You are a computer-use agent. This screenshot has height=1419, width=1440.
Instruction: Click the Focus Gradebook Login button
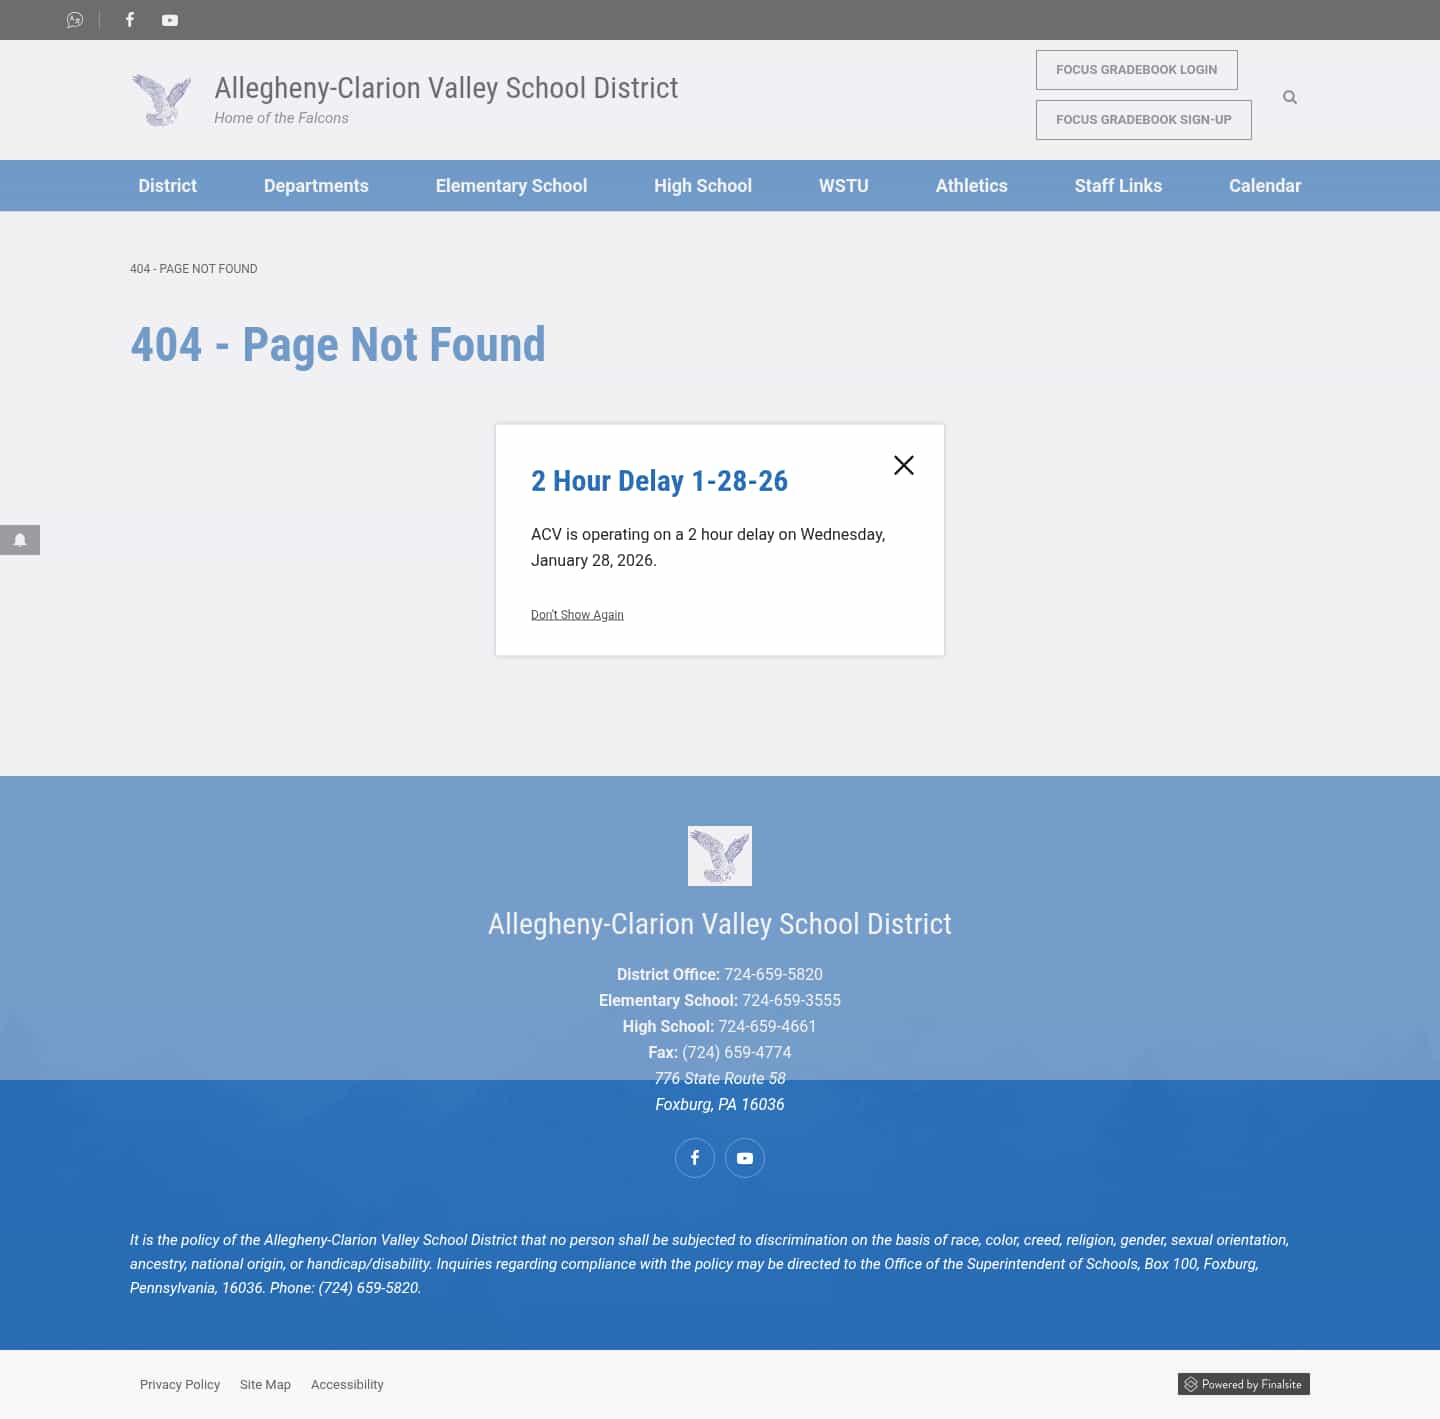1136,69
